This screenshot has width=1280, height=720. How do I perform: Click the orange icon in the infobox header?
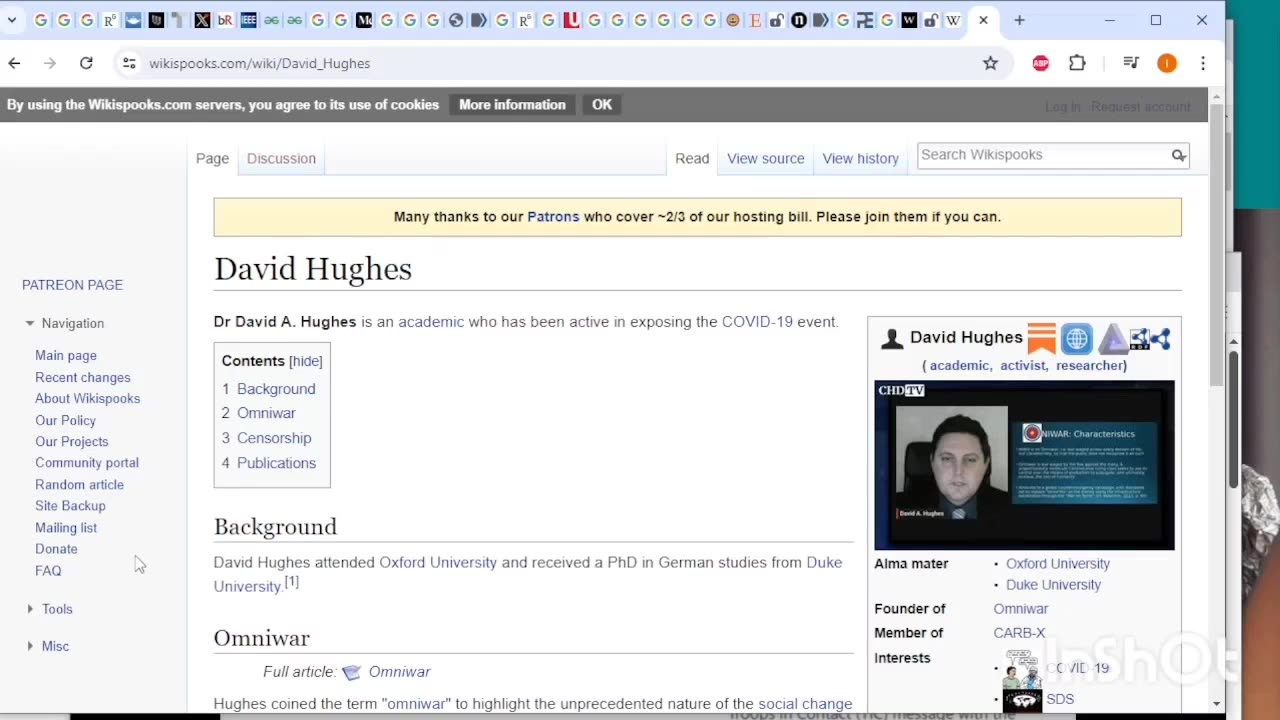1041,338
